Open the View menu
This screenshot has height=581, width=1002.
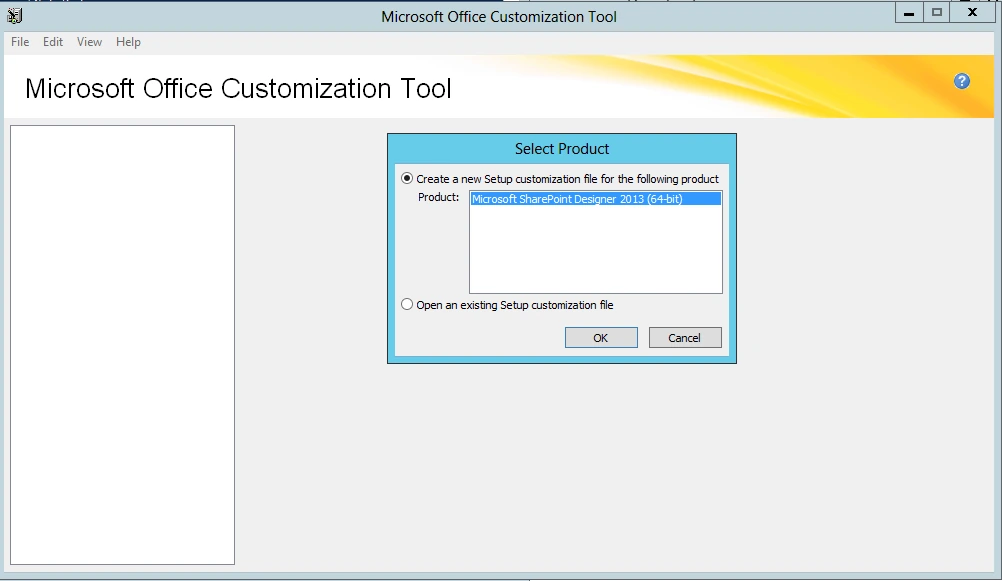click(89, 42)
